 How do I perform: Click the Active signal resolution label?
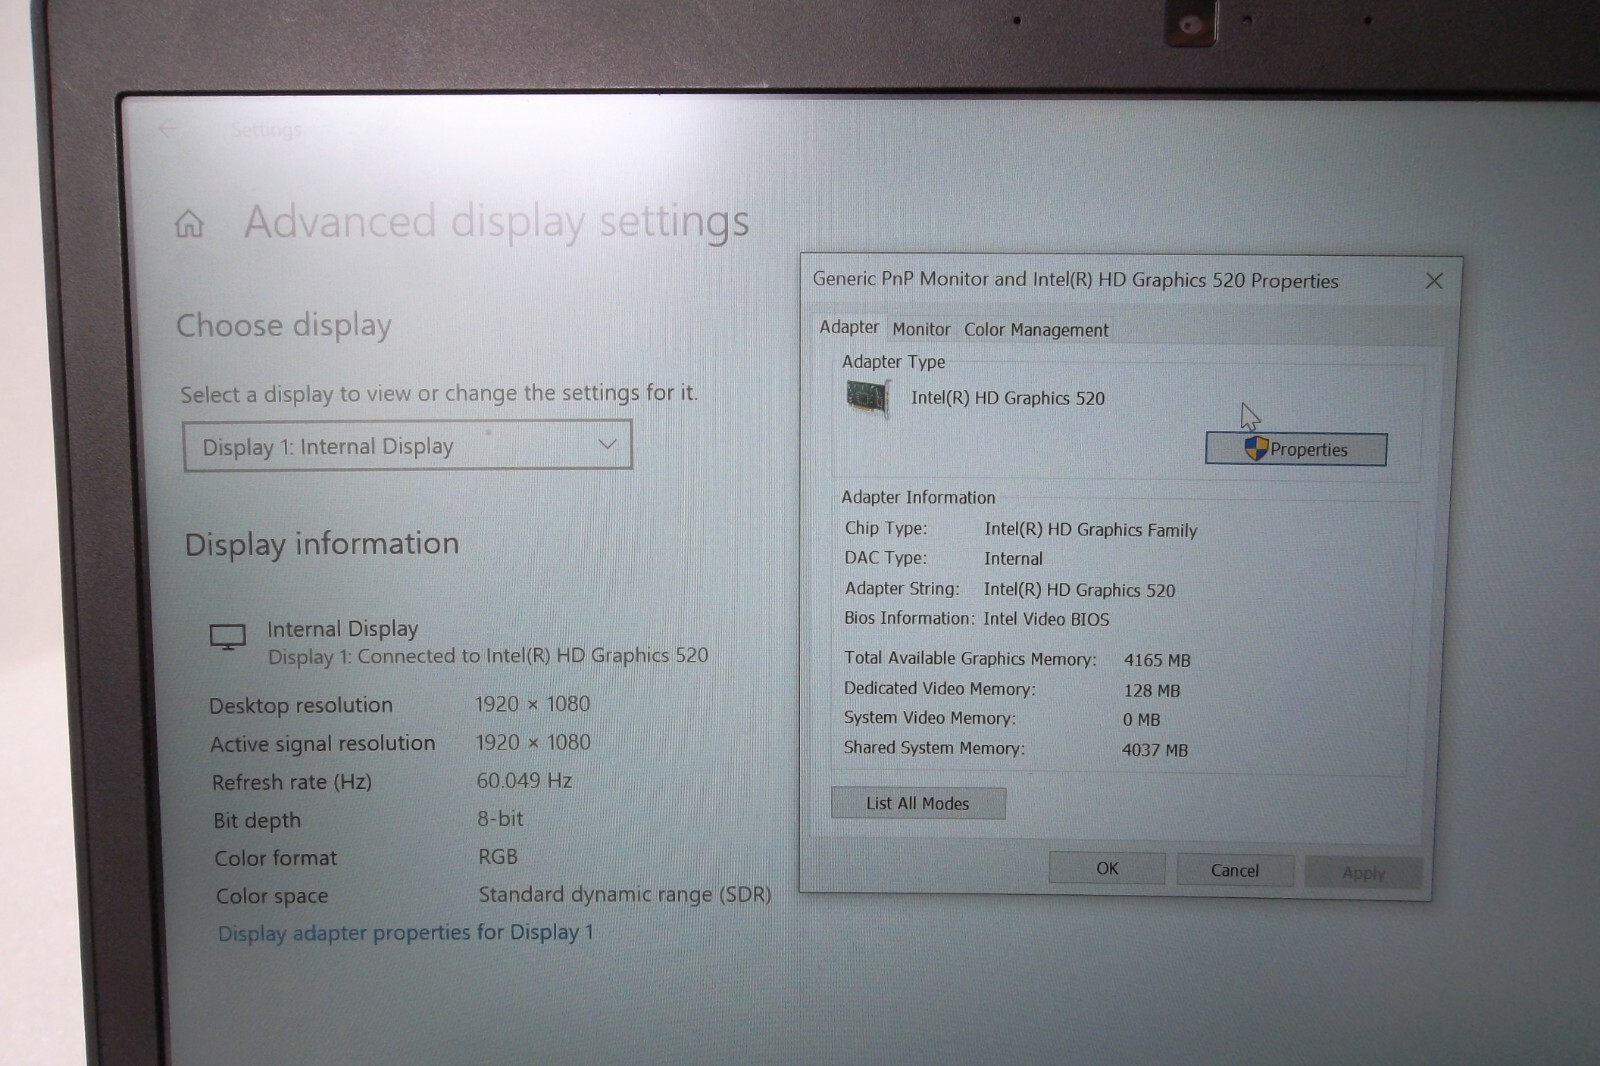(x=323, y=743)
